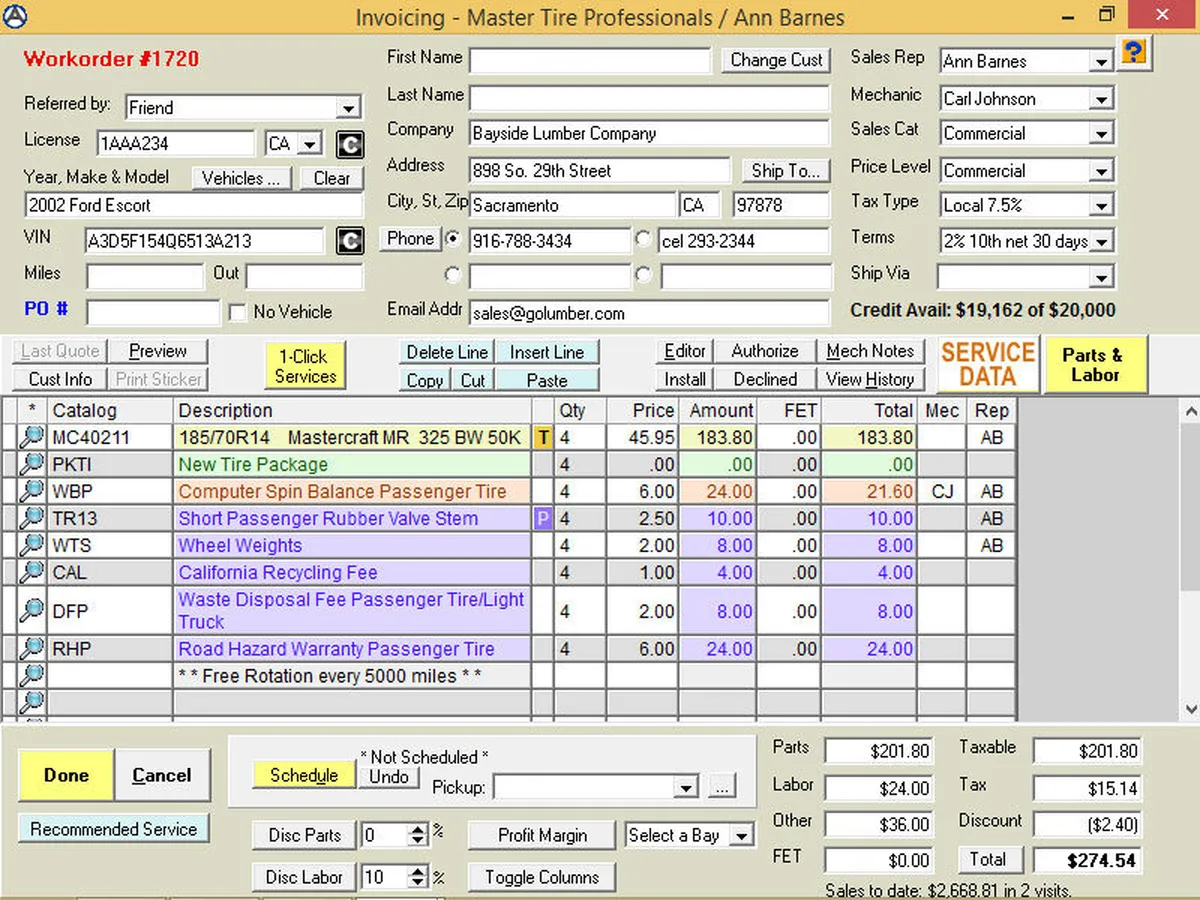Open the Parts & Labor tab
The width and height of the screenshot is (1200, 900).
1093,365
